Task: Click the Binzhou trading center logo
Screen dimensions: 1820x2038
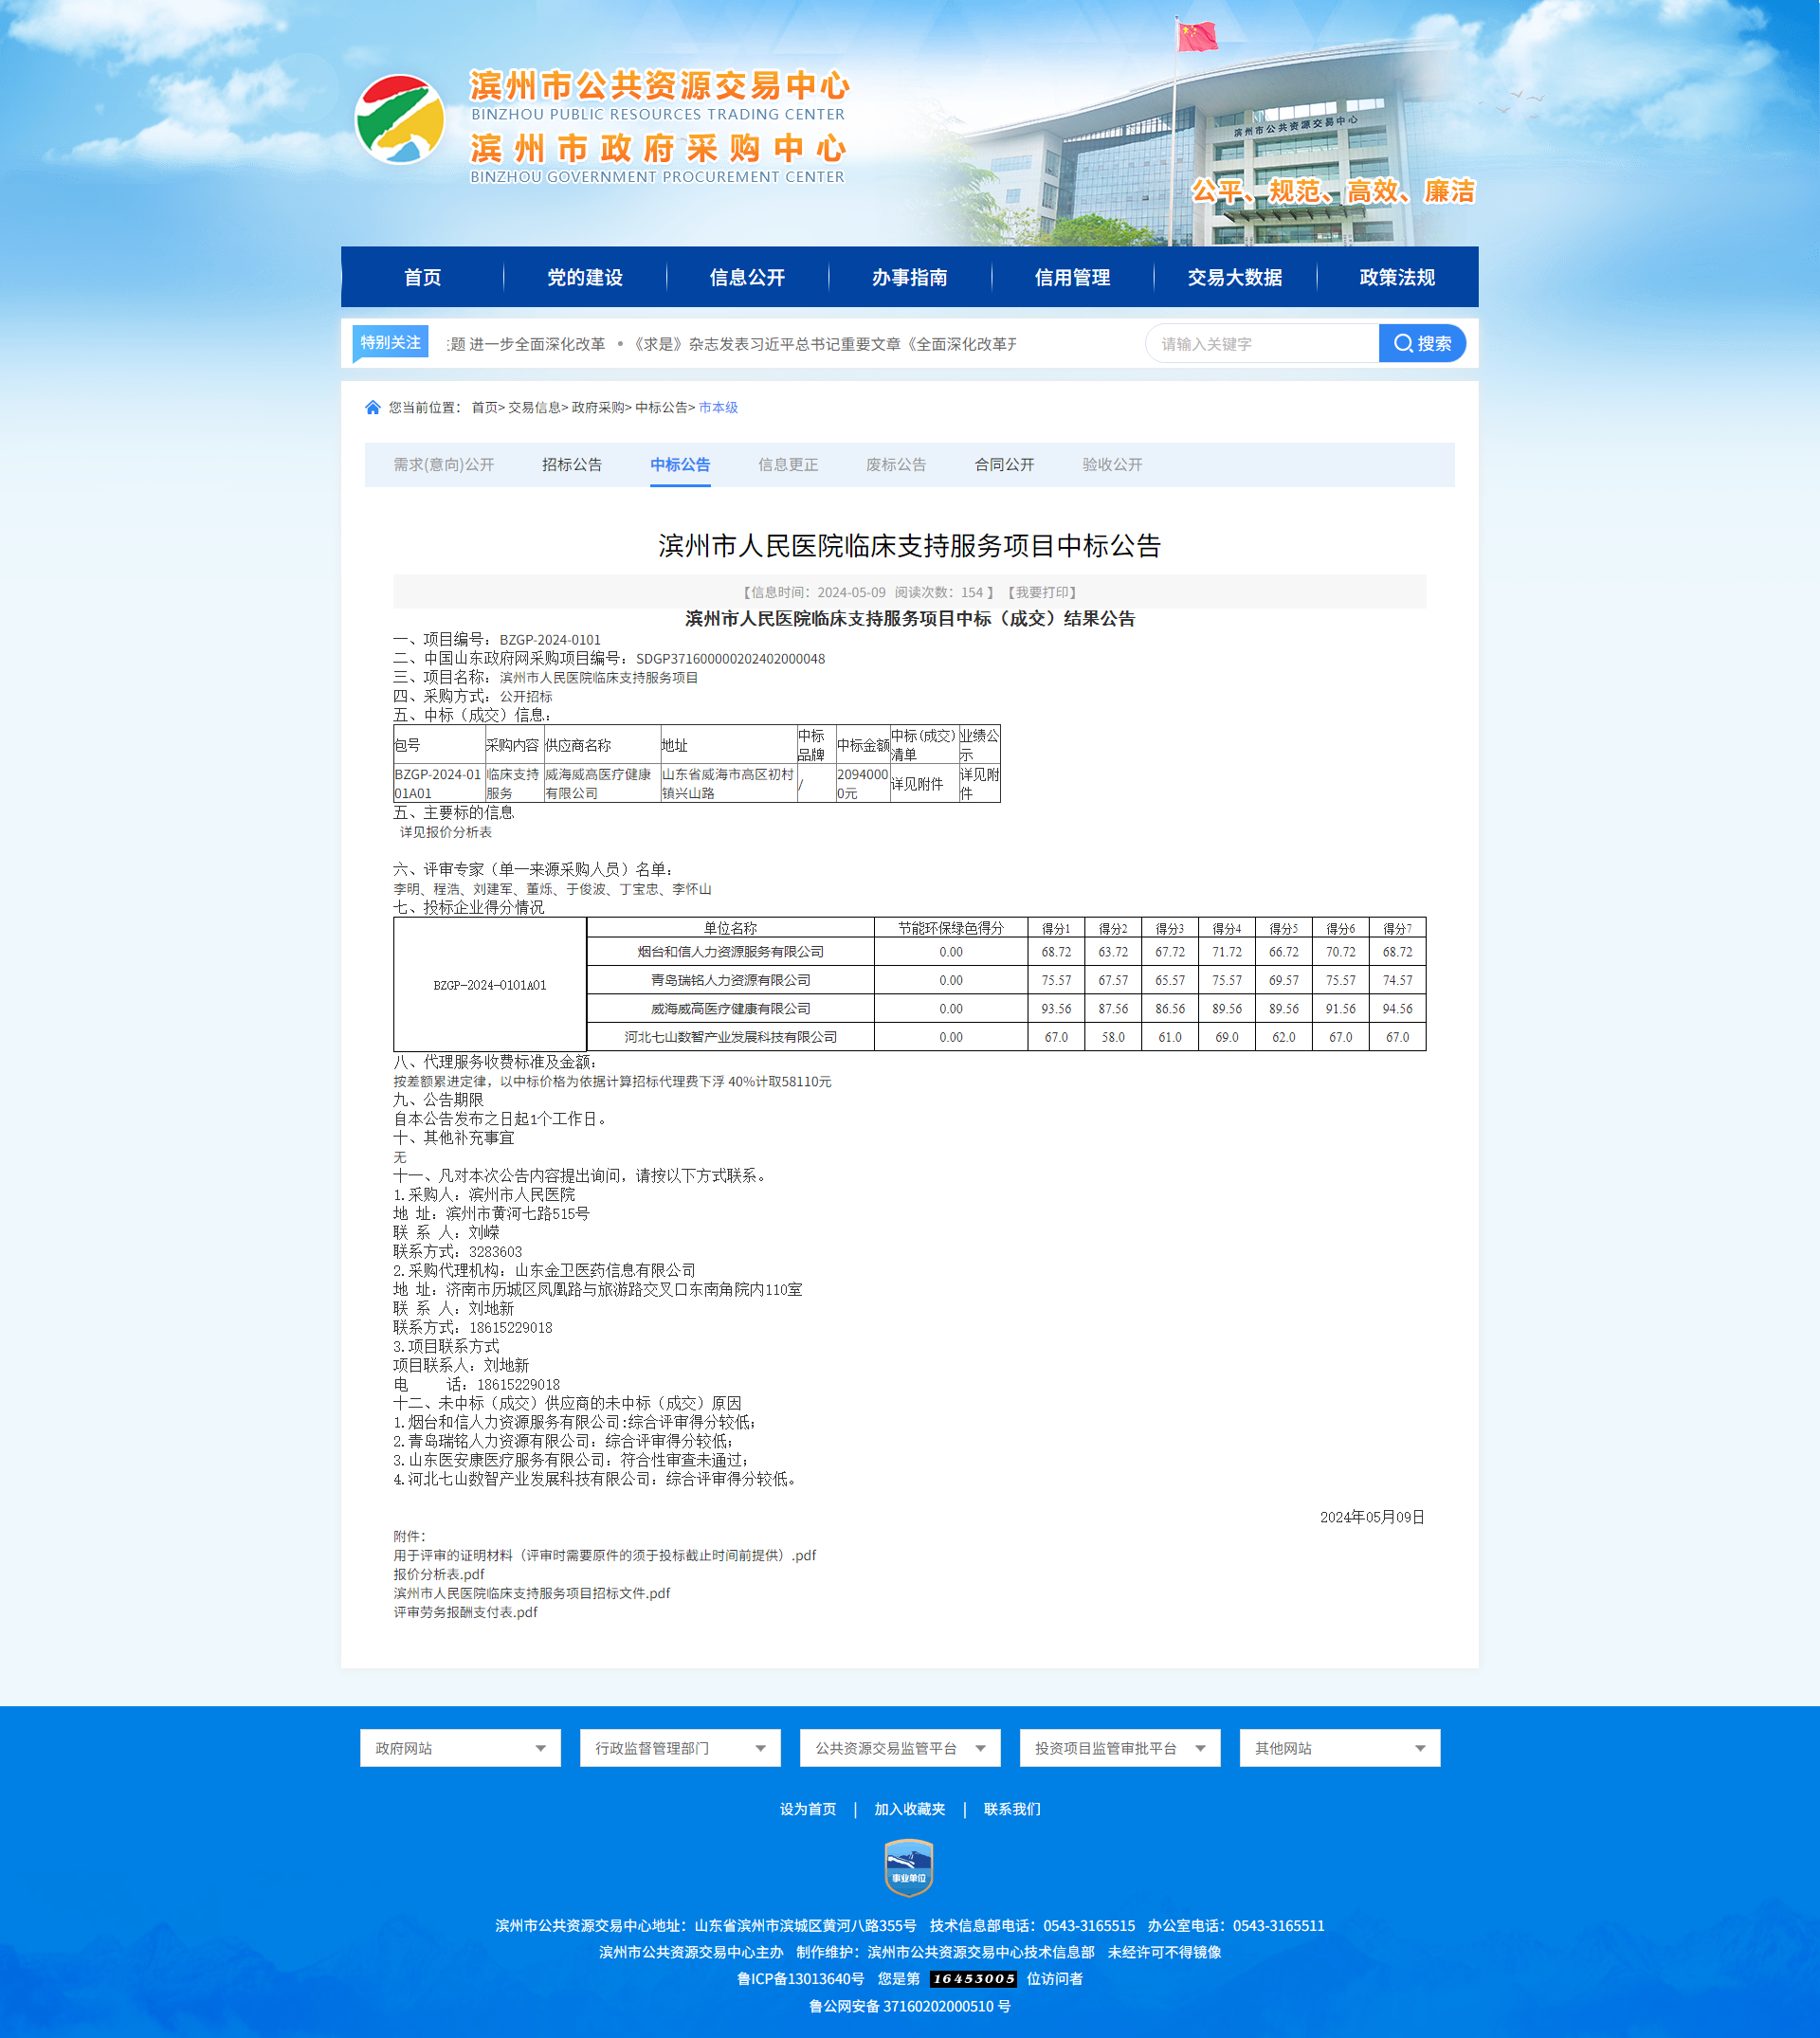Action: click(x=400, y=119)
